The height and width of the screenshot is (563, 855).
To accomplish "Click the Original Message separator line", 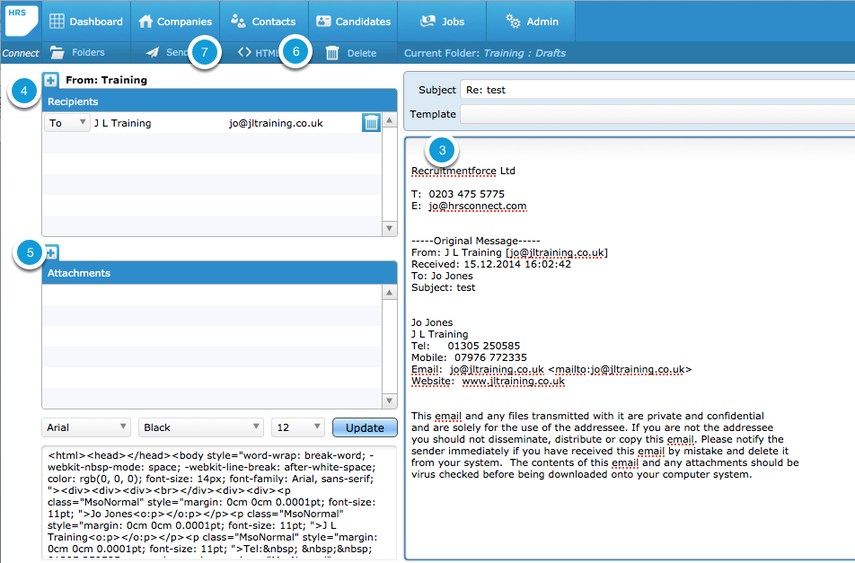I will [475, 241].
